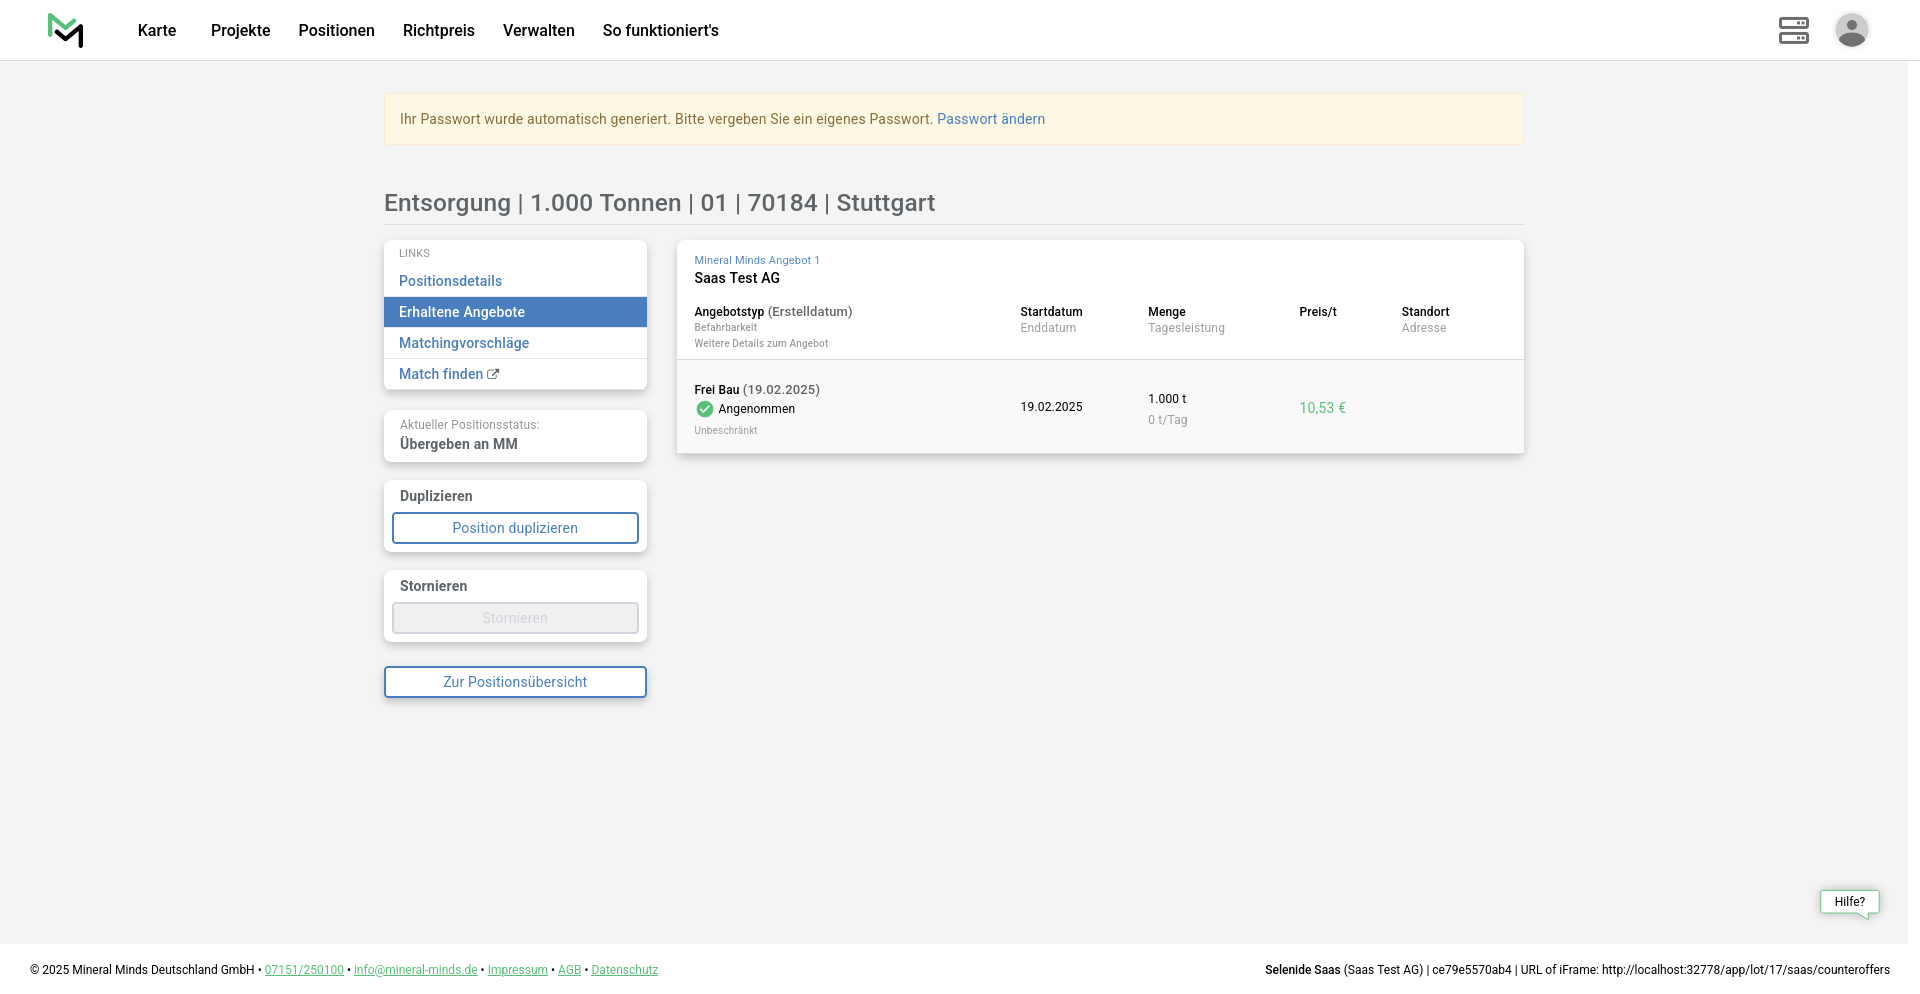Select Erhaltene Angebote sidebar entry

462,312
